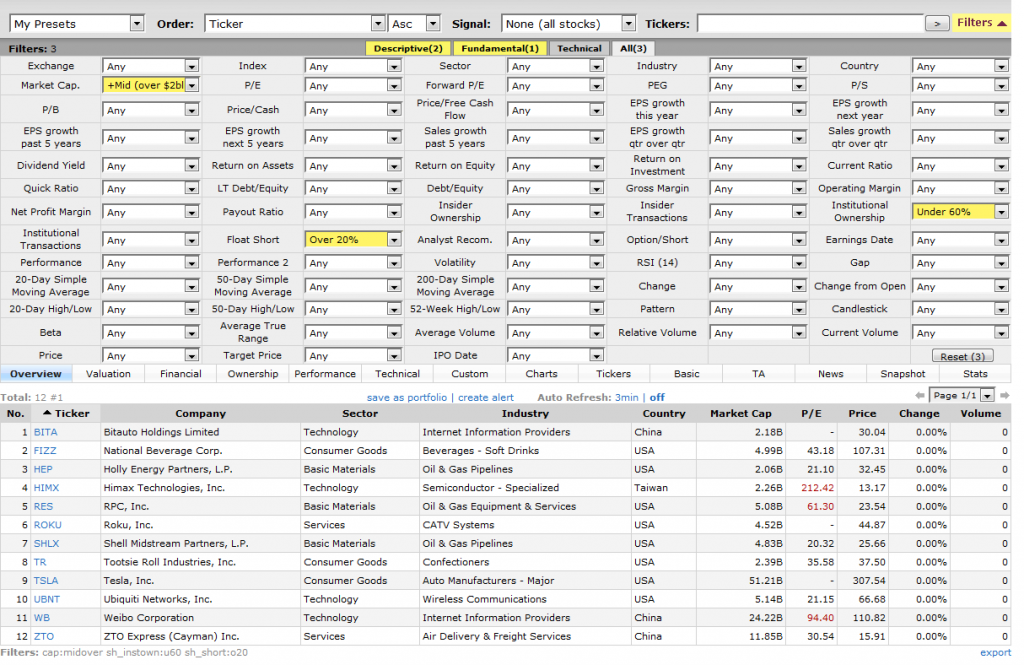Turn auto refresh off
The height and width of the screenshot is (665, 1024).
tap(657, 397)
